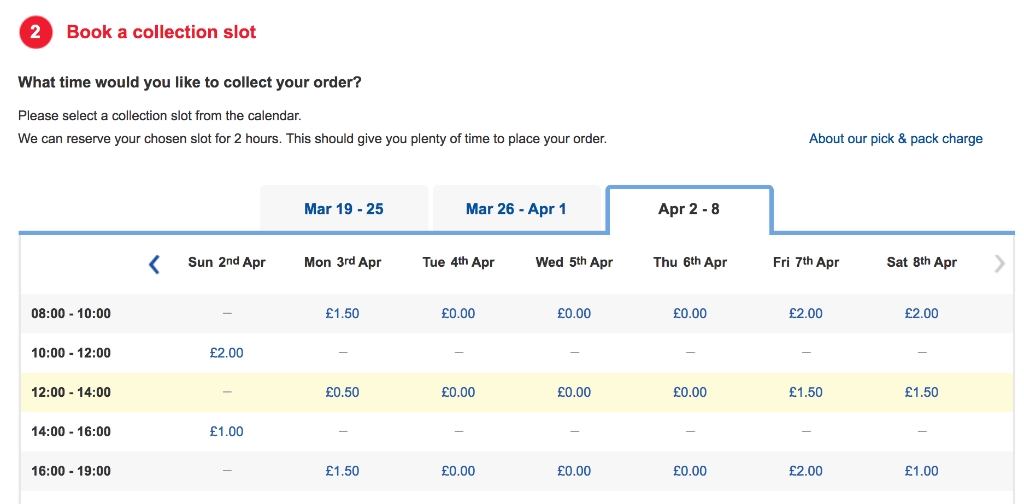Viewport: 1024px width, 504px height.
Task: Choose Thursday 16:00 - 19:00 free slot
Action: tap(690, 471)
